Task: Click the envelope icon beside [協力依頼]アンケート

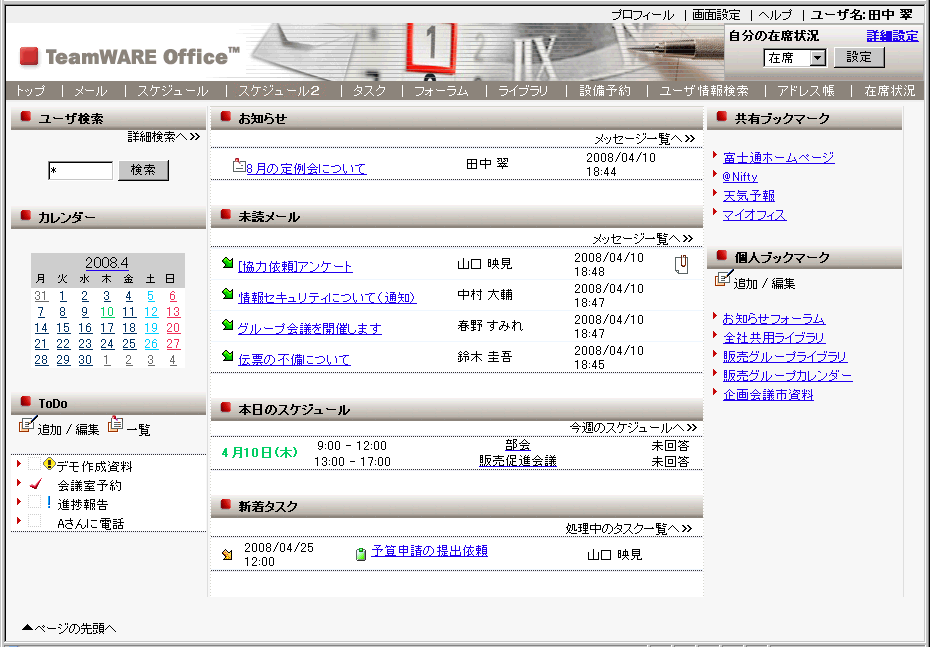Action: click(x=227, y=263)
